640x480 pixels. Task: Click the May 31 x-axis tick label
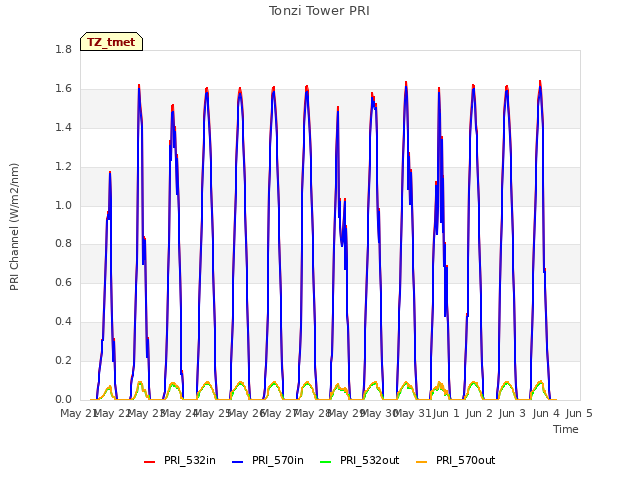[x=413, y=413]
